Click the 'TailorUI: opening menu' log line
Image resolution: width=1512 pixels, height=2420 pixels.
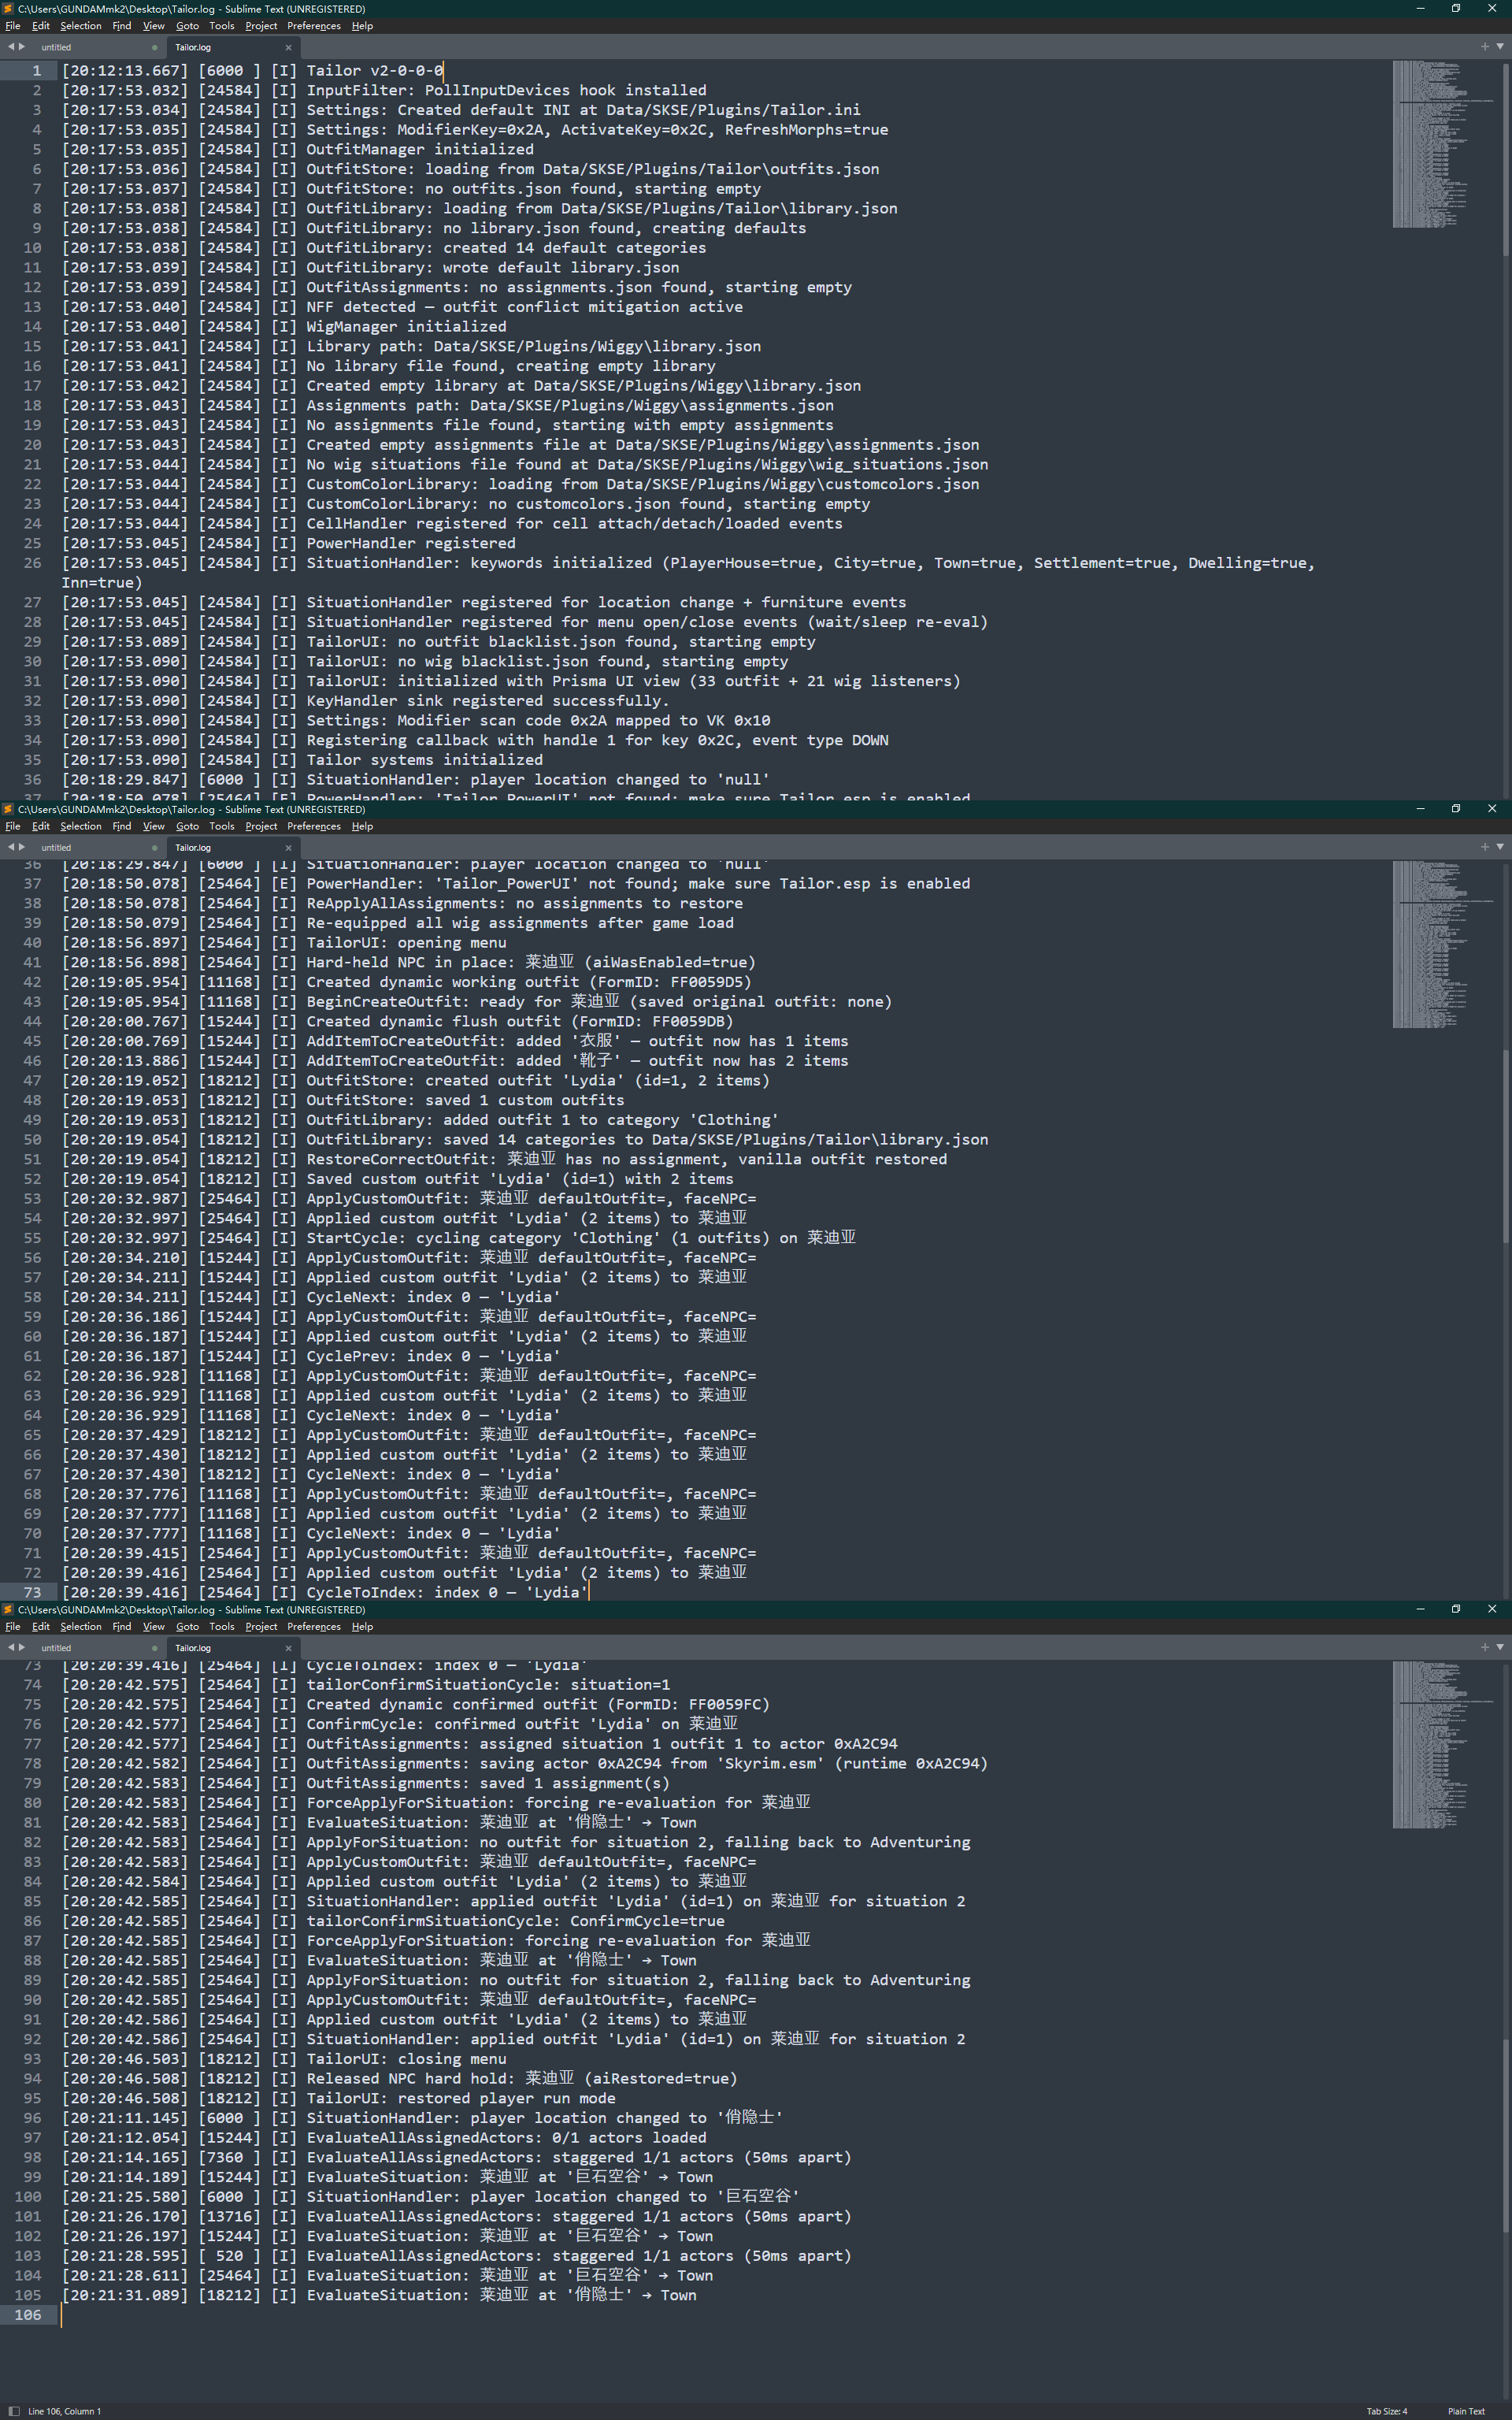pos(284,943)
